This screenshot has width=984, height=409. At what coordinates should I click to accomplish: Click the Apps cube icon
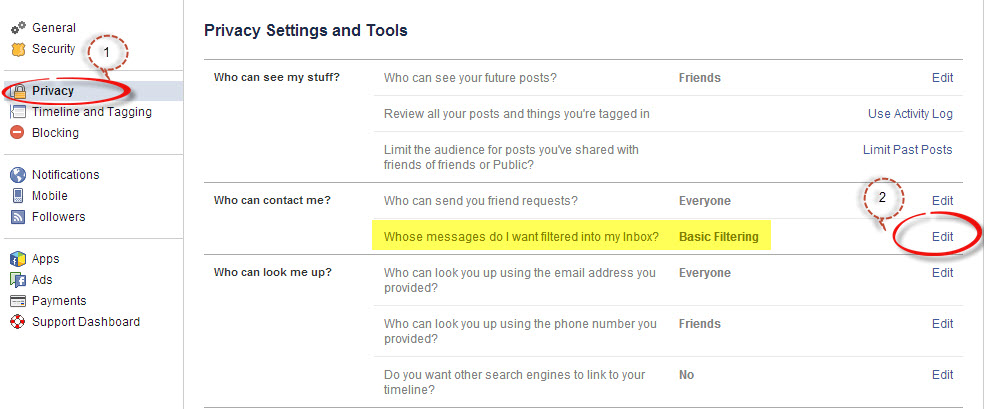coord(17,259)
